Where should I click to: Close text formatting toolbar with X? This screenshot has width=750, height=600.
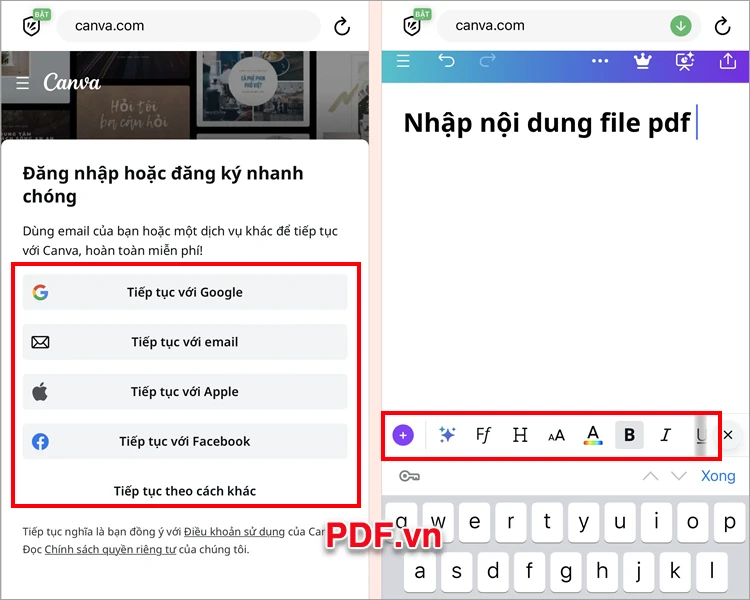click(x=728, y=435)
